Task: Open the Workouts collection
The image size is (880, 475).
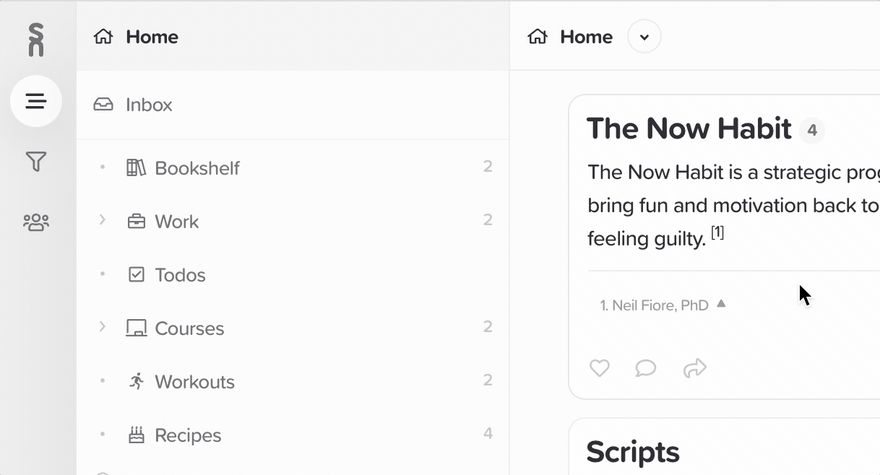Action: (293, 381)
